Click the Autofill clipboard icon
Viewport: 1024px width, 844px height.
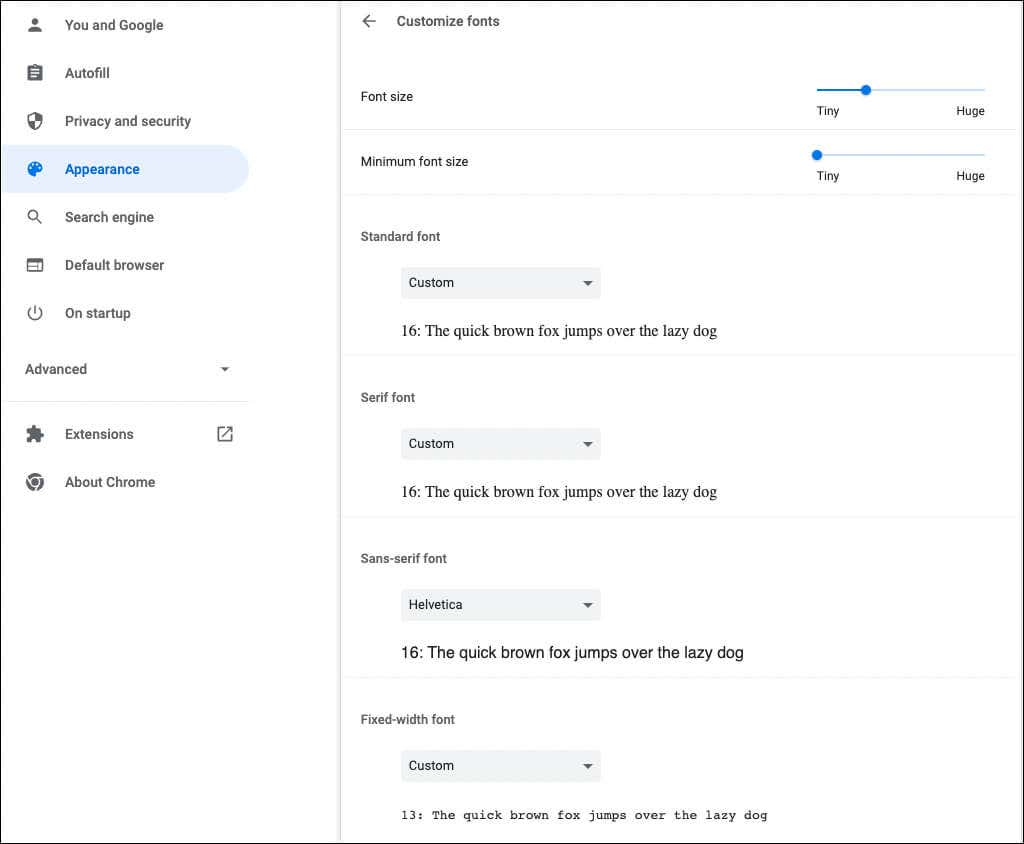[x=36, y=73]
